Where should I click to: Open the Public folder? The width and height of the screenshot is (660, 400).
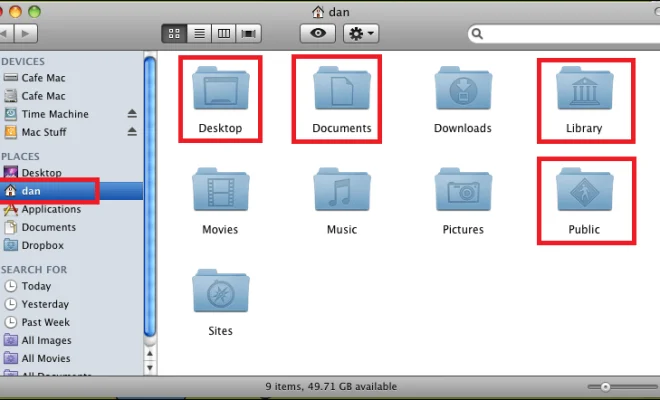coord(584,190)
